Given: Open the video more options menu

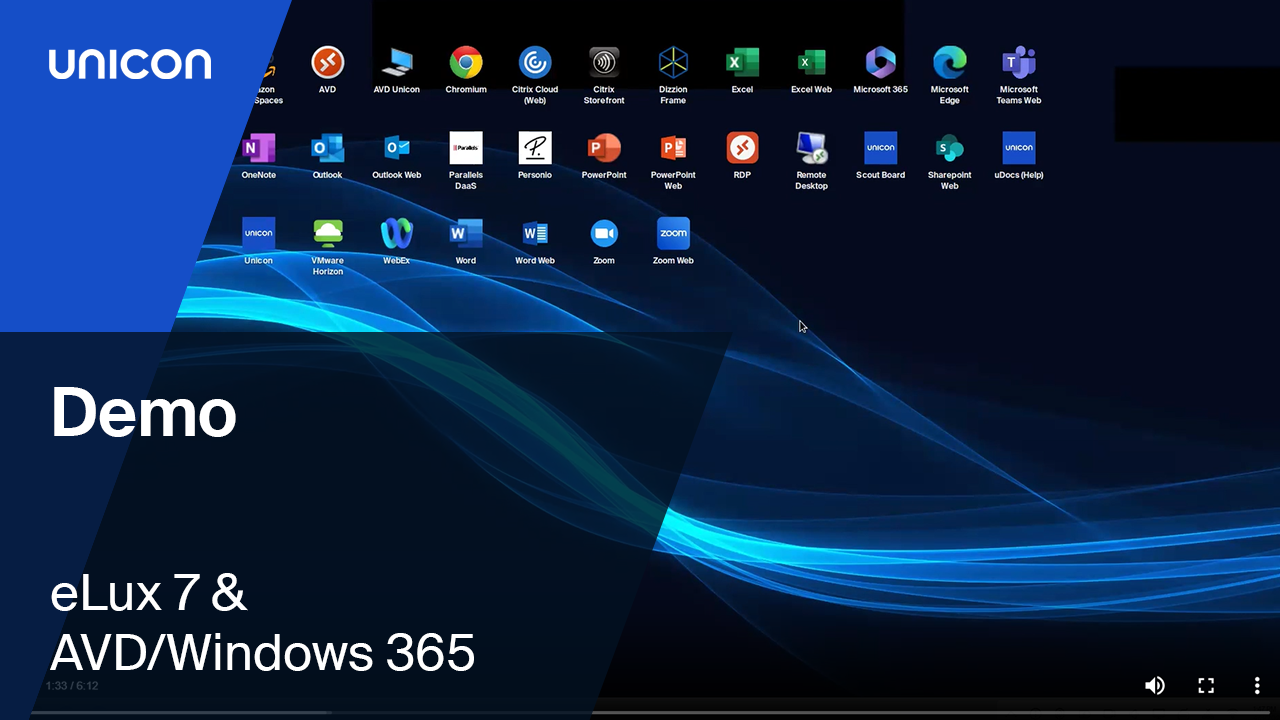Looking at the screenshot, I should (1257, 685).
